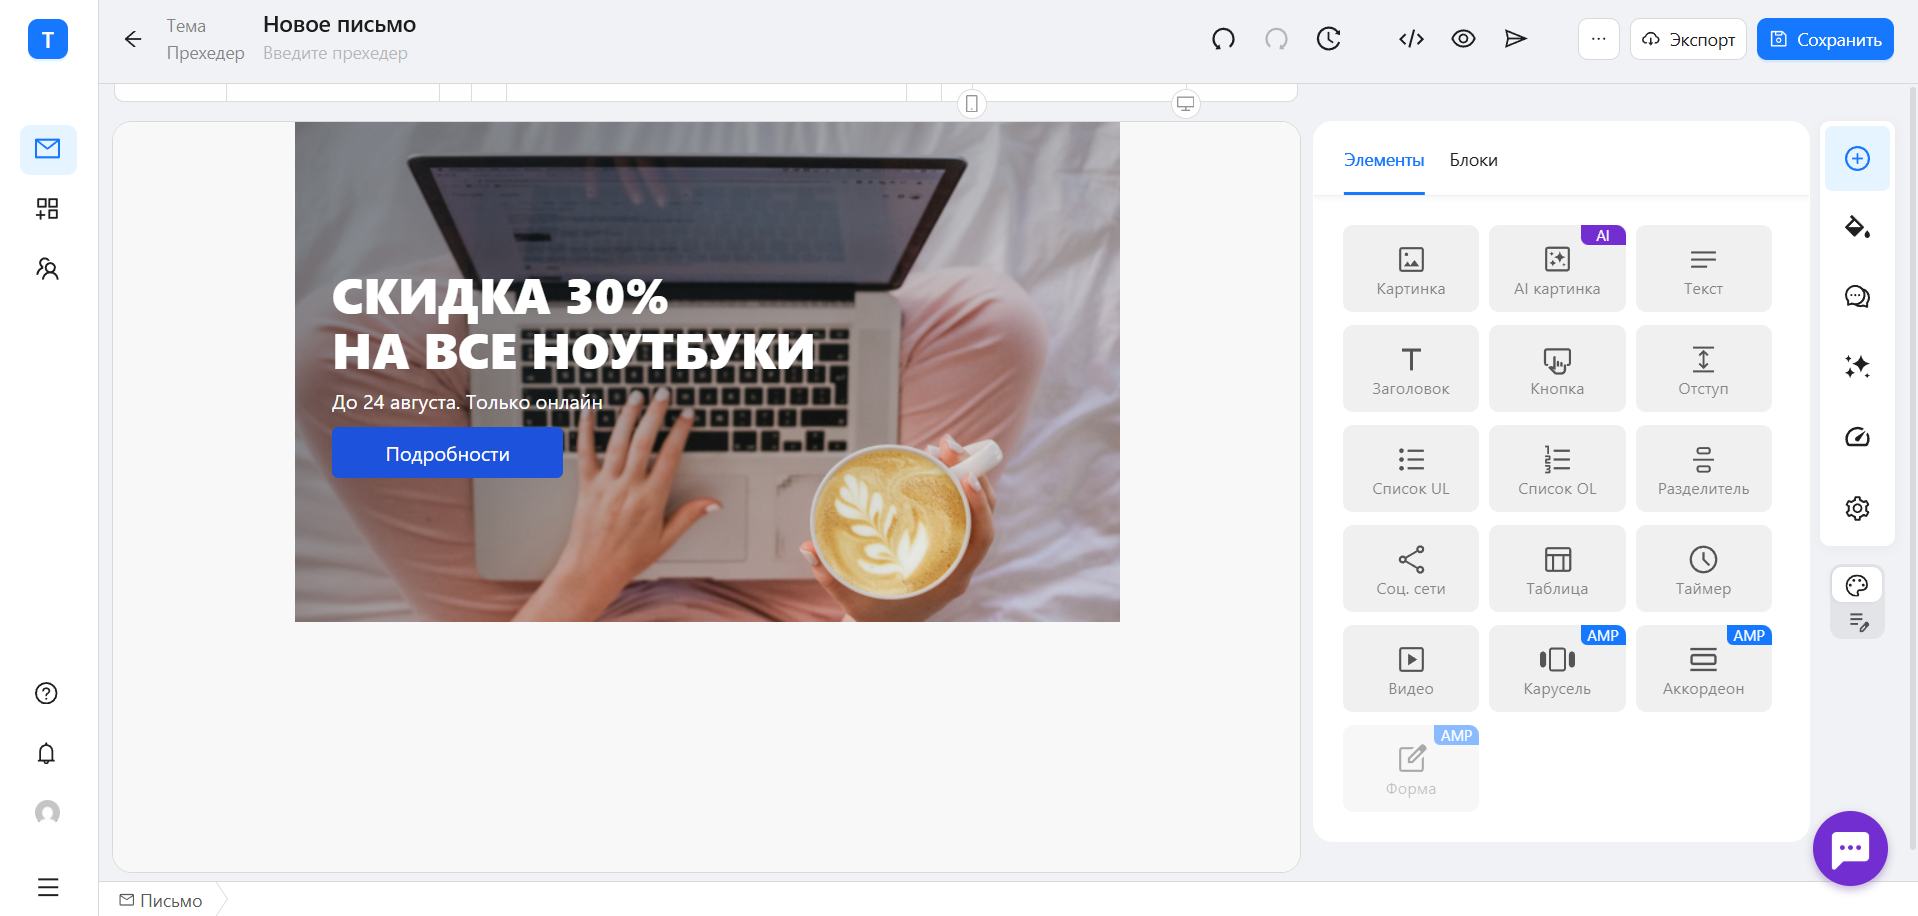Open the help question mark icon
1918x916 pixels.
coord(46,693)
